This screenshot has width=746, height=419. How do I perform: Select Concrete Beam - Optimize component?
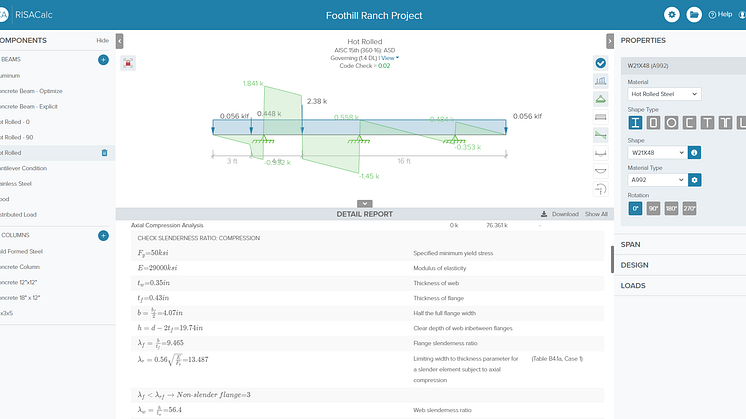coord(30,91)
